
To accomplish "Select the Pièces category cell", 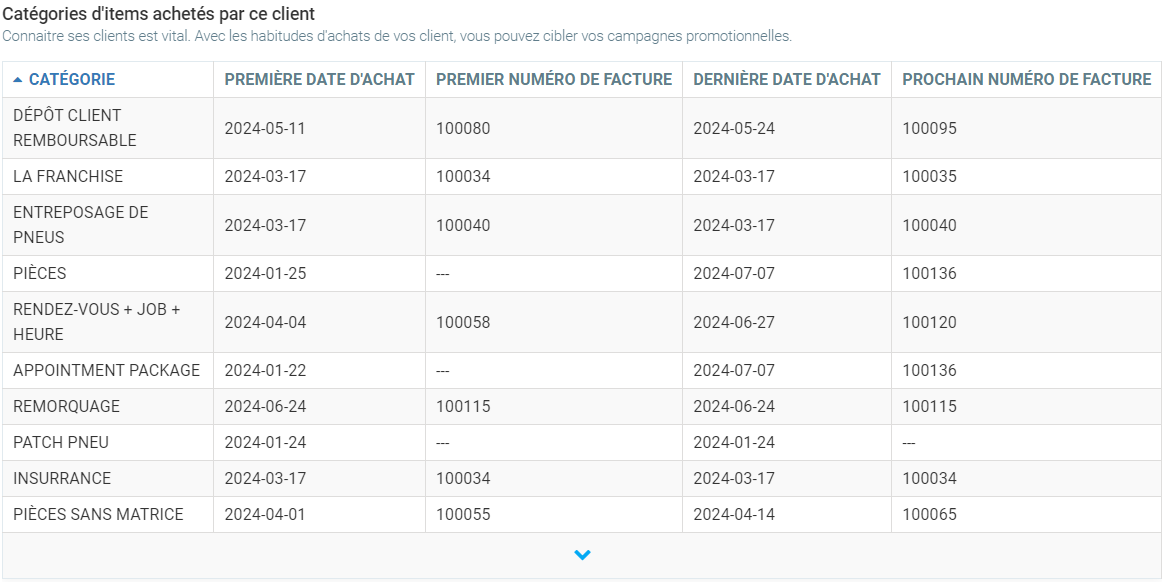I will coord(40,274).
